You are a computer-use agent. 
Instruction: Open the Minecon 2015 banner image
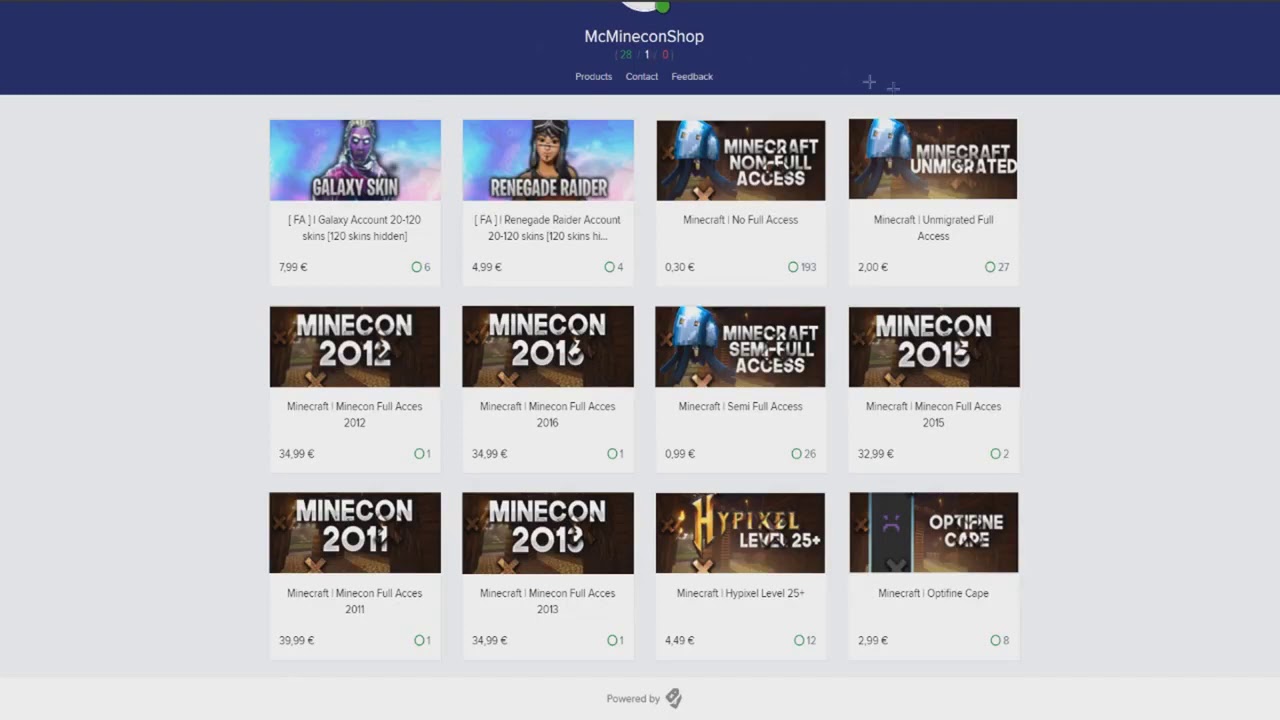(934, 347)
